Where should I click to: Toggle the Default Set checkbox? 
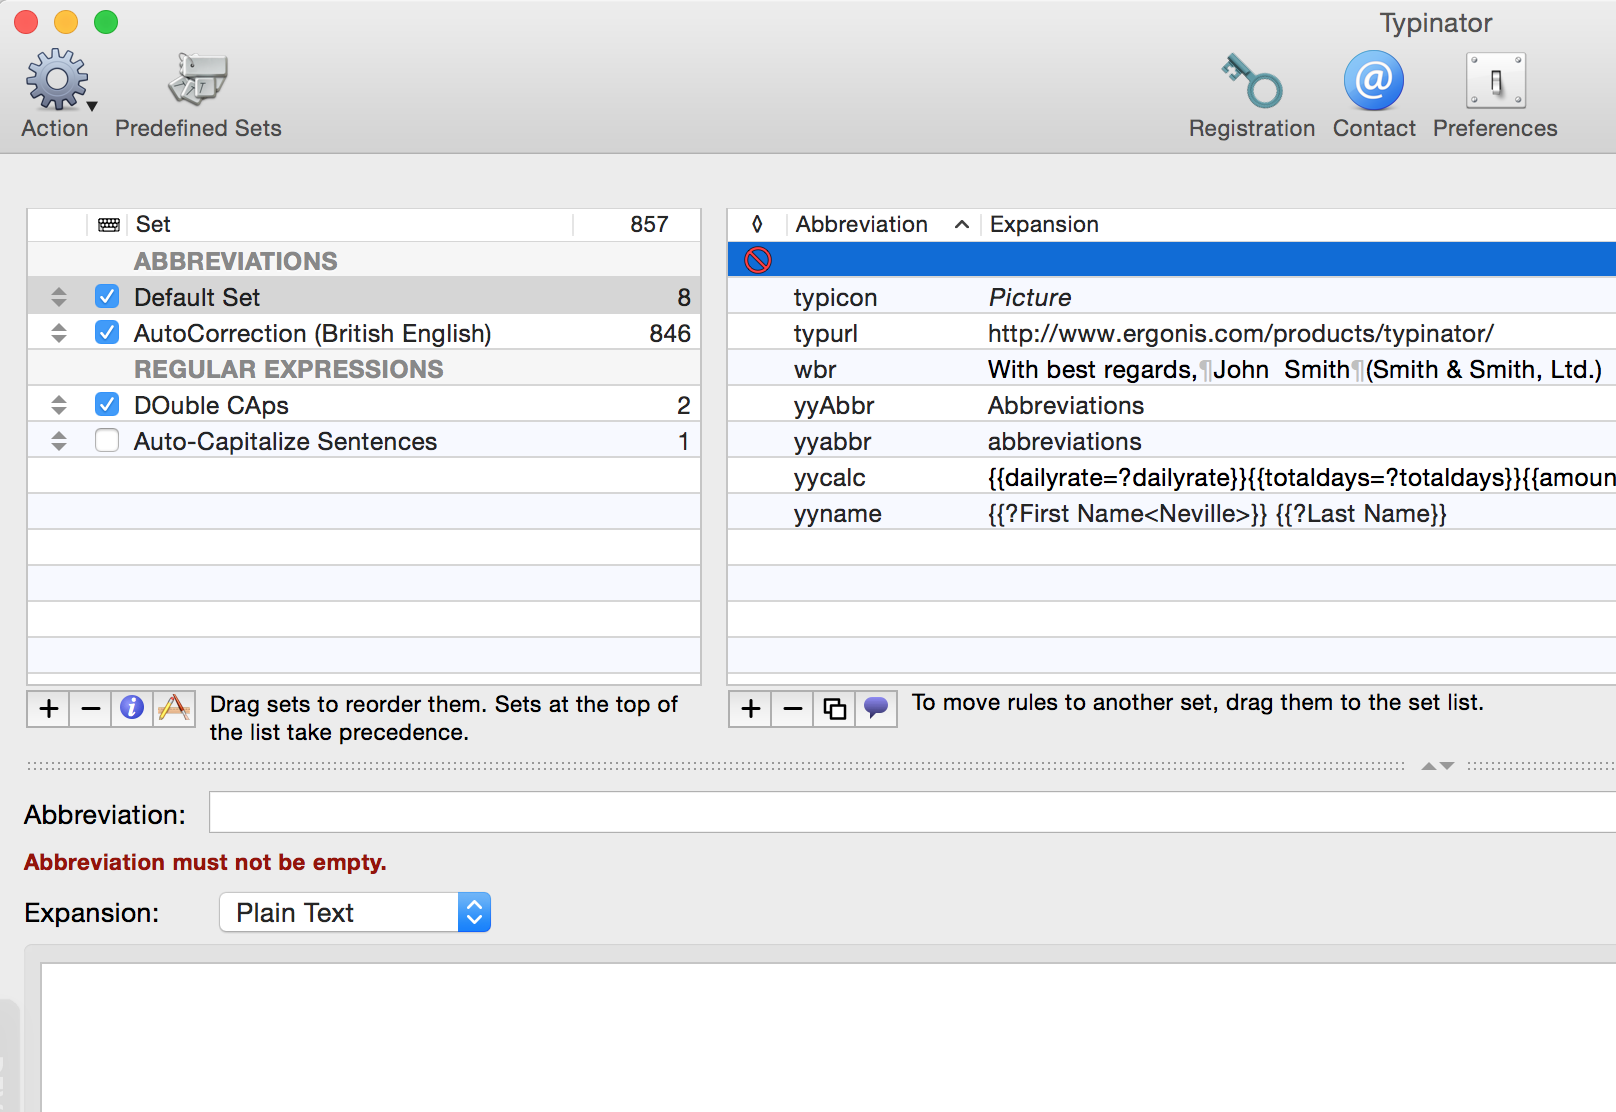pos(107,296)
